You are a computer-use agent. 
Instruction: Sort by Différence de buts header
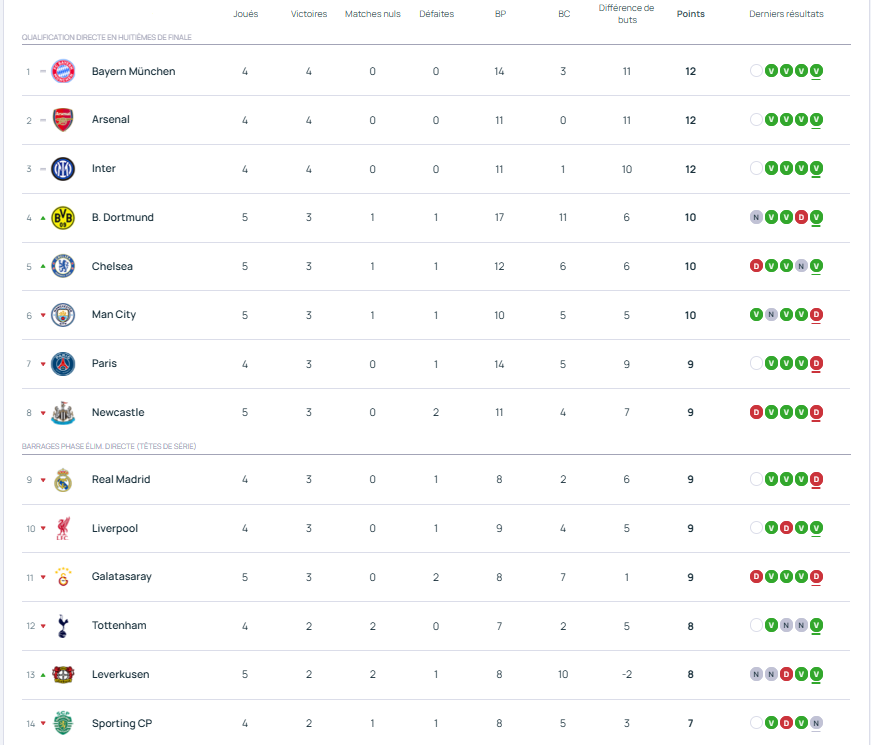click(627, 14)
